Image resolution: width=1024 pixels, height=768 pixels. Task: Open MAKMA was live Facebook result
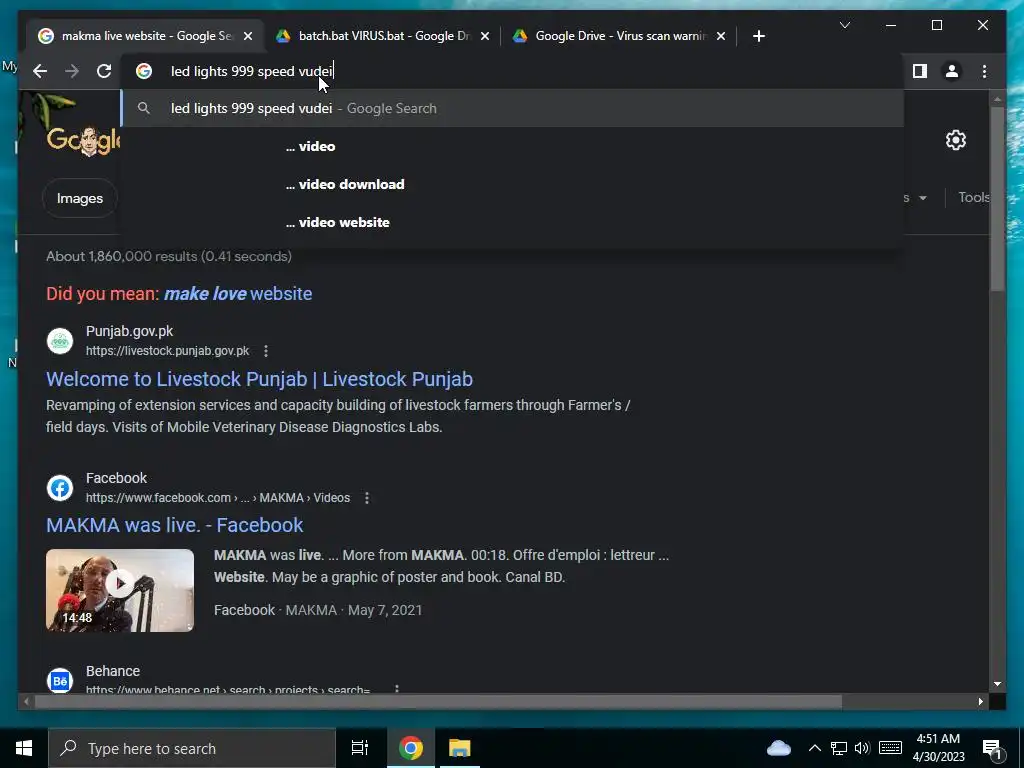pyautogui.click(x=174, y=525)
